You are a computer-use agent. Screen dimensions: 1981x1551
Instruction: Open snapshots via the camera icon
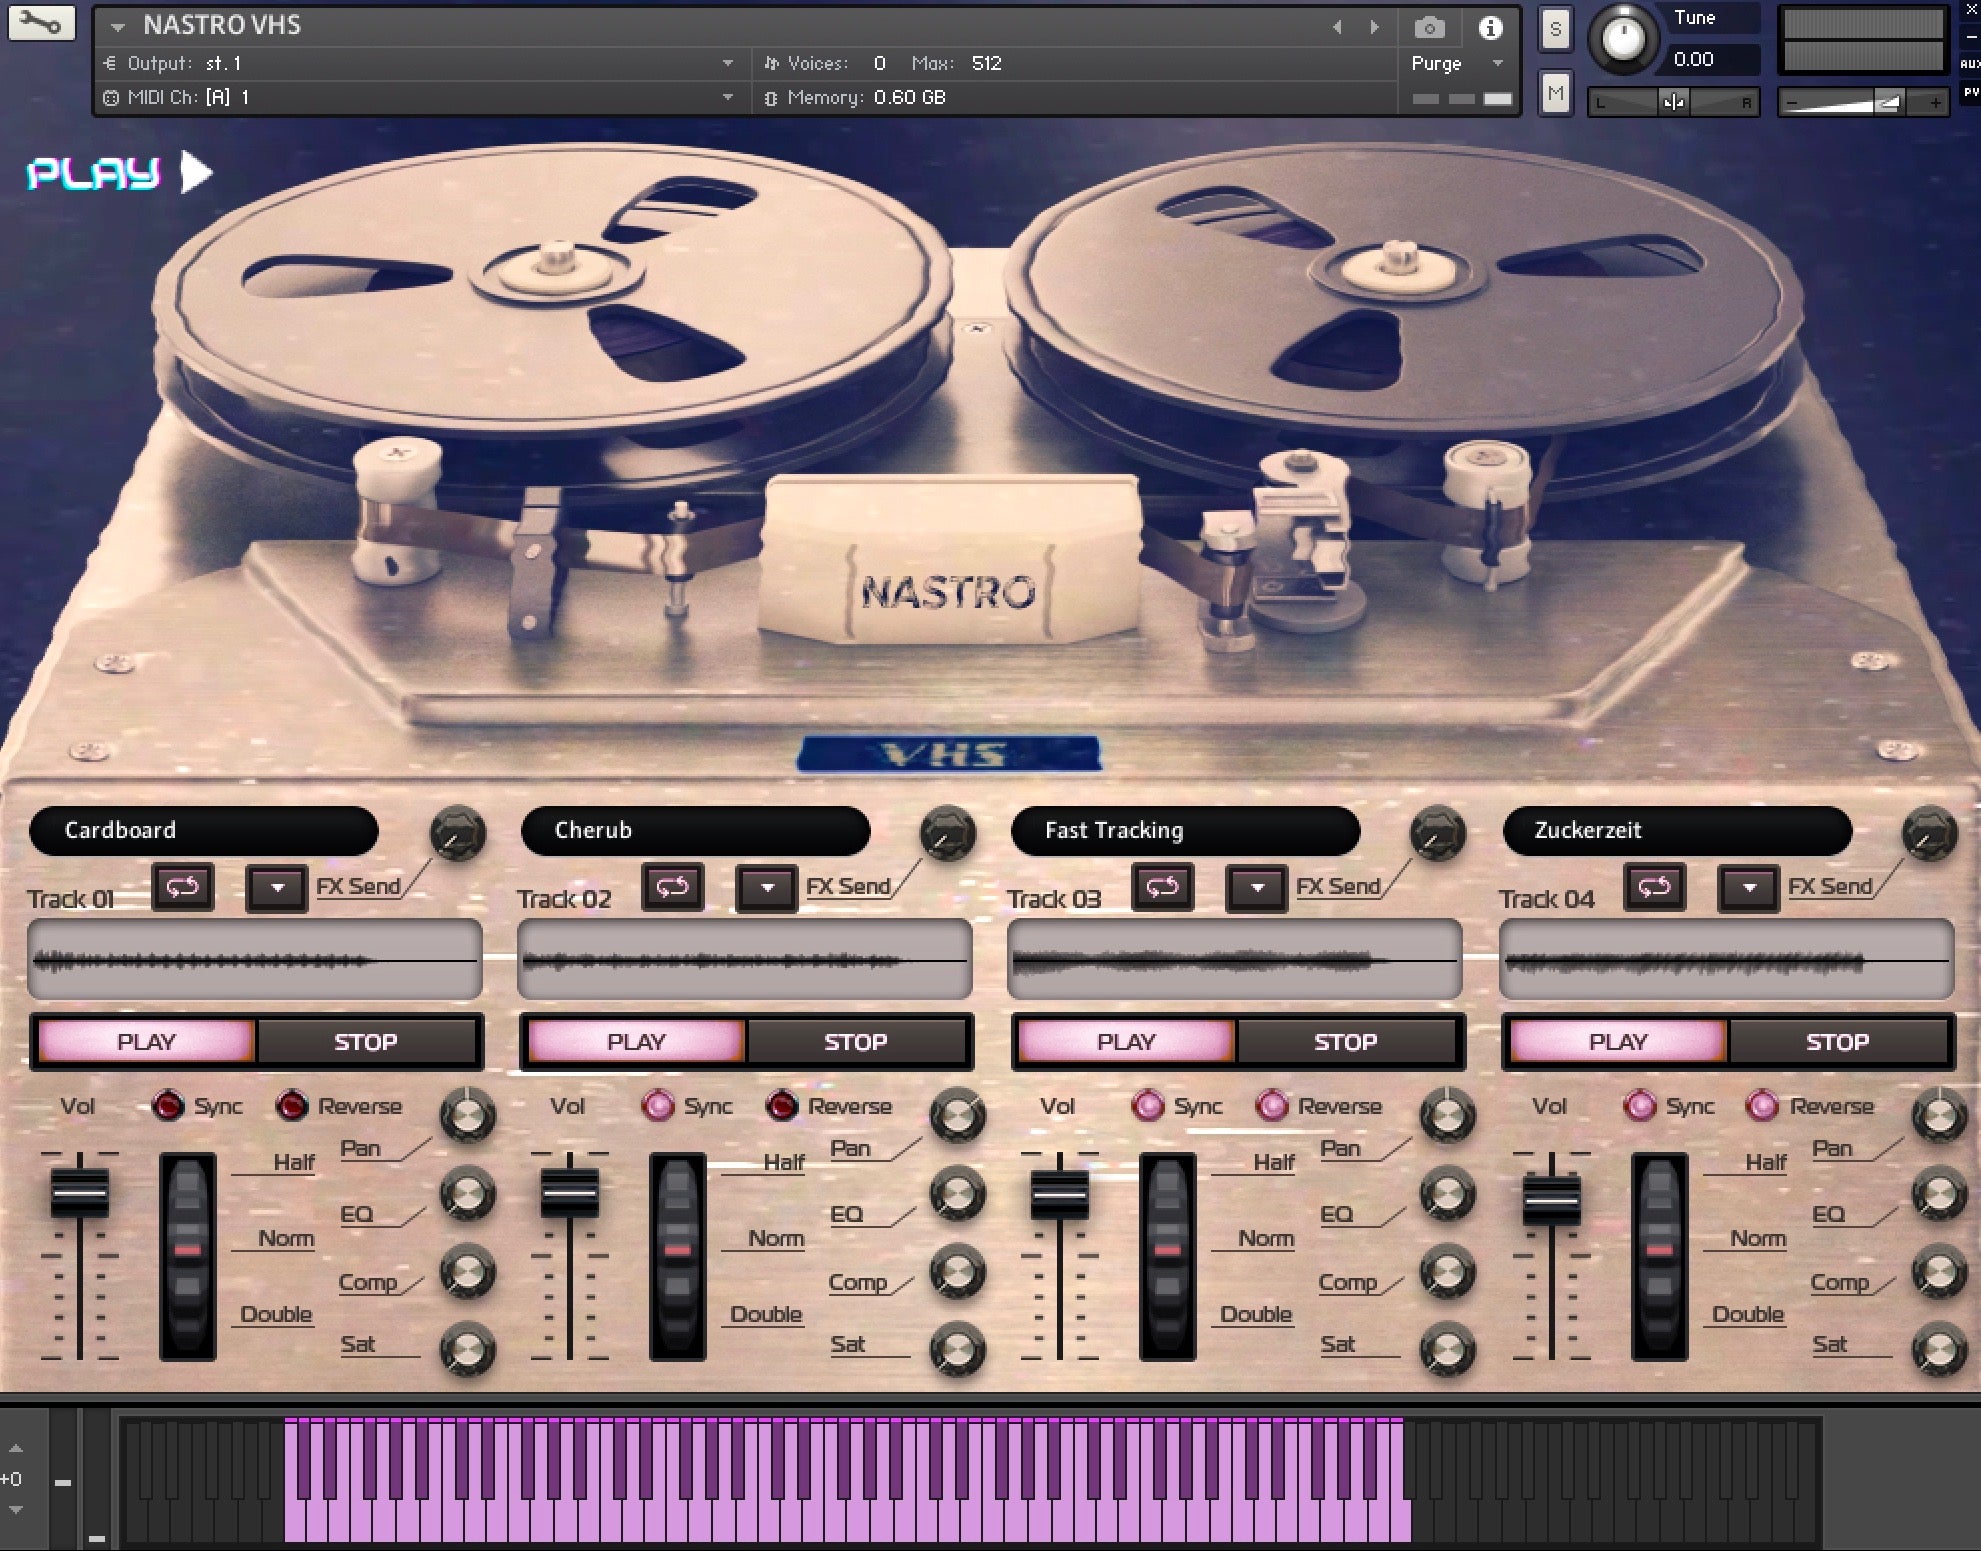tap(1430, 28)
